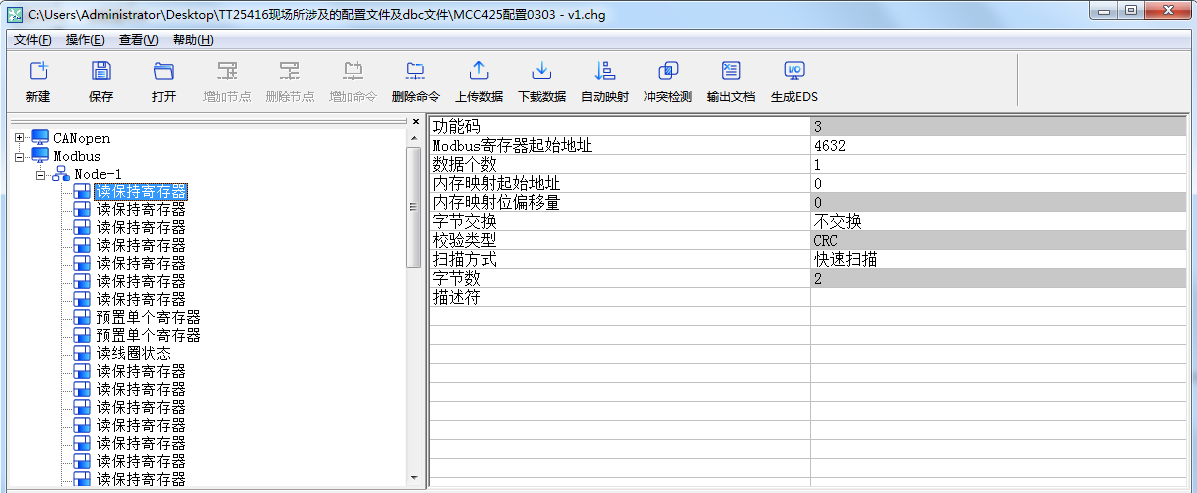This screenshot has width=1197, height=493.
Task: Click the 描述符 property label
Action: click(x=457, y=298)
